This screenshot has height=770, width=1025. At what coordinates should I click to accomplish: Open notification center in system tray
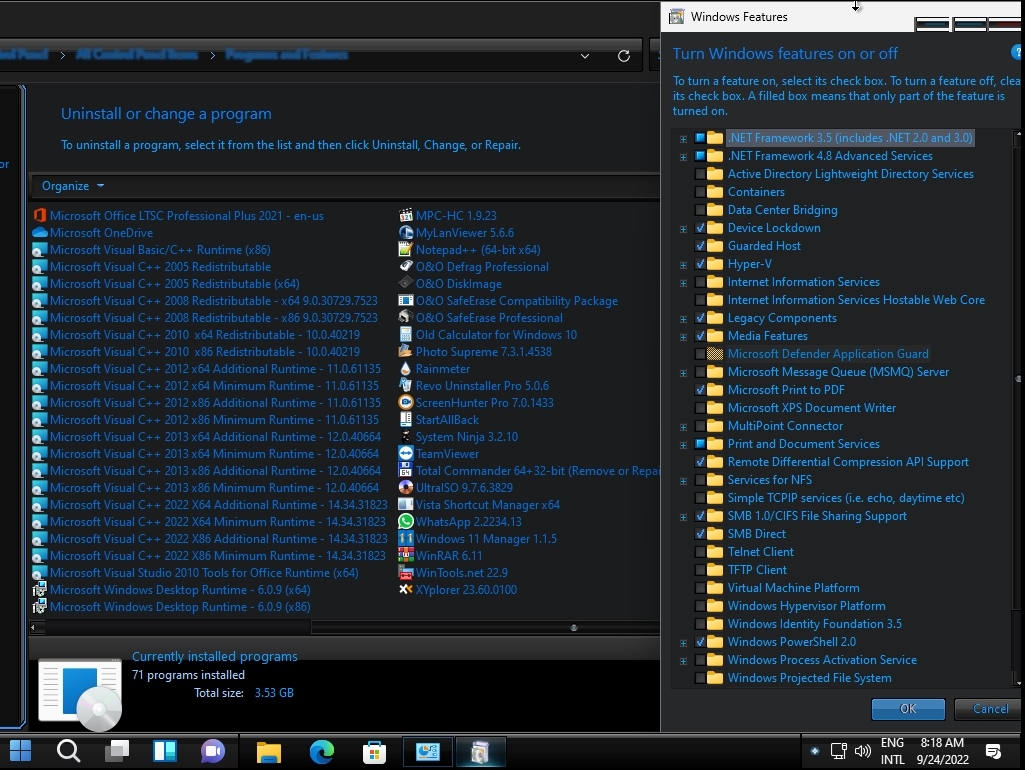(x=993, y=752)
